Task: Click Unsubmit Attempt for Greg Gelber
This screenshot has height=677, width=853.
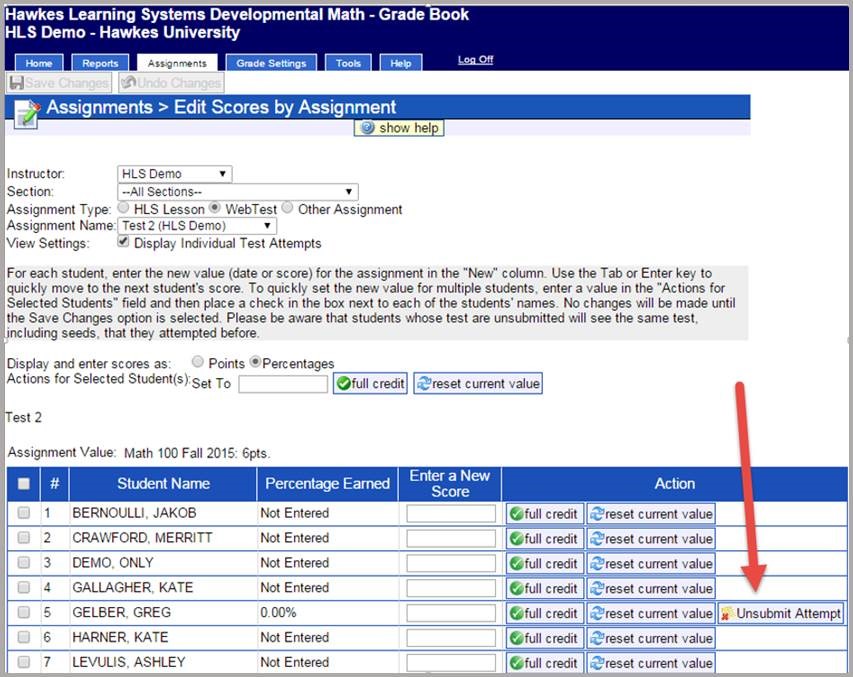Action: [781, 613]
